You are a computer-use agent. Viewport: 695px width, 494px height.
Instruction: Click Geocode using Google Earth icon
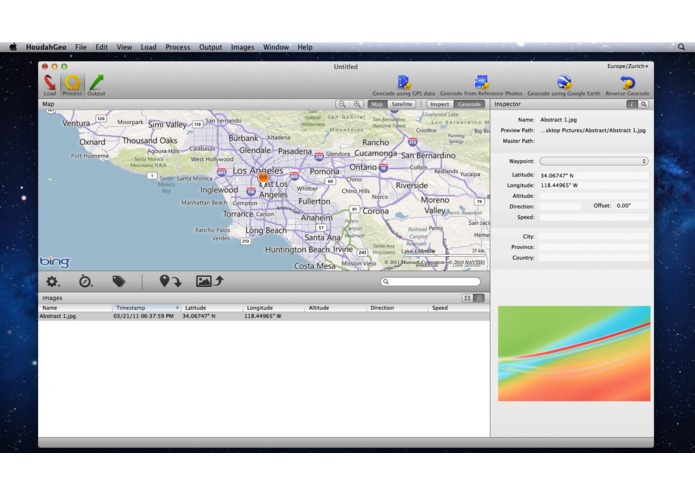[564, 85]
